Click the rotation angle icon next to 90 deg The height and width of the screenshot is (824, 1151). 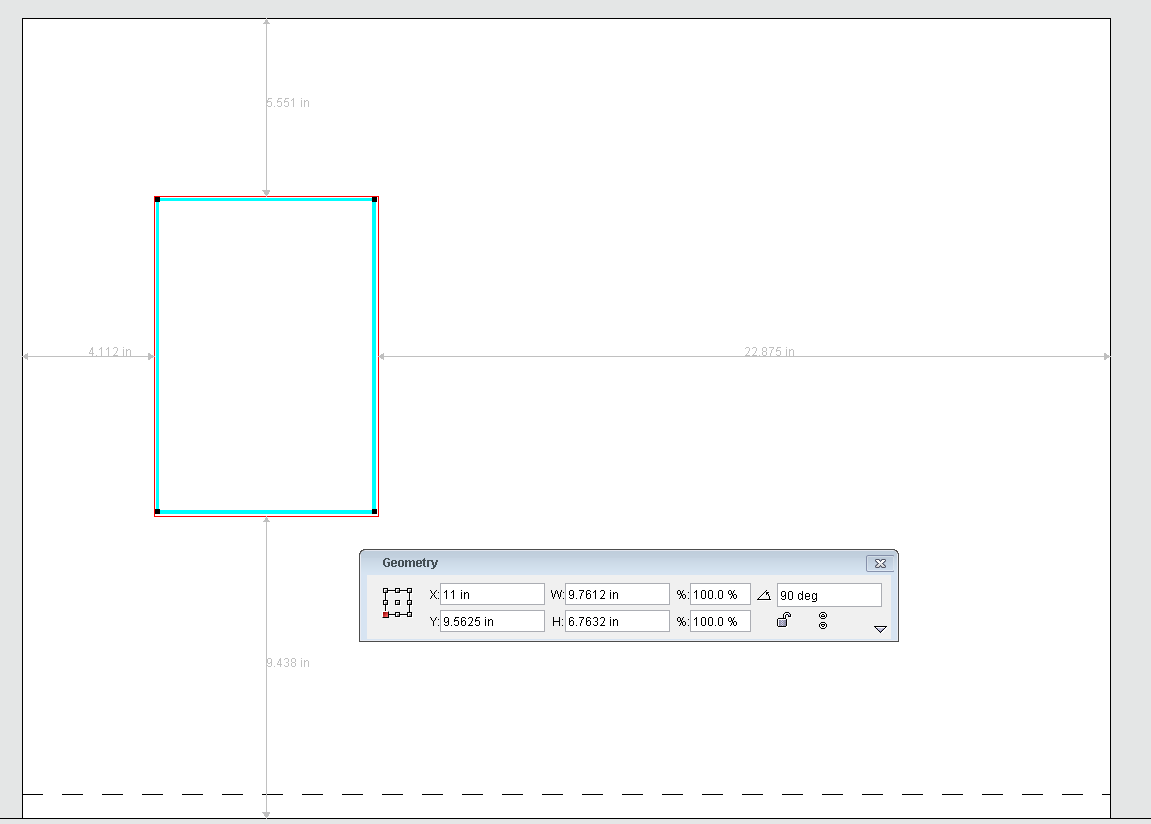(x=763, y=595)
